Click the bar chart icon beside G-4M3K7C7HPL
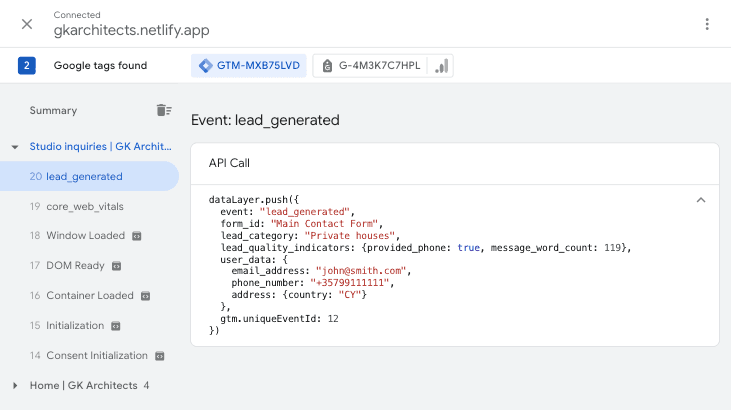 [x=441, y=66]
